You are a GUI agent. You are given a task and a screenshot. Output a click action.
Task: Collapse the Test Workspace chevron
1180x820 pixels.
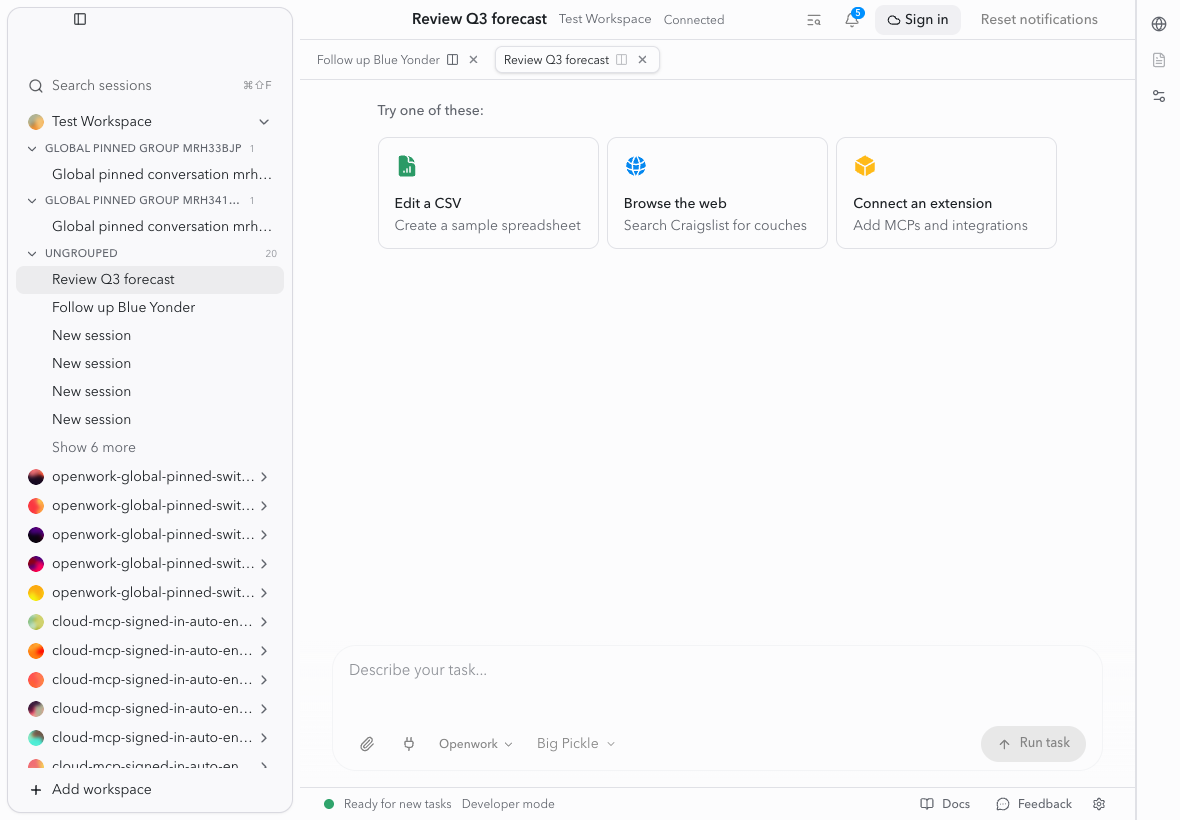[x=264, y=122]
